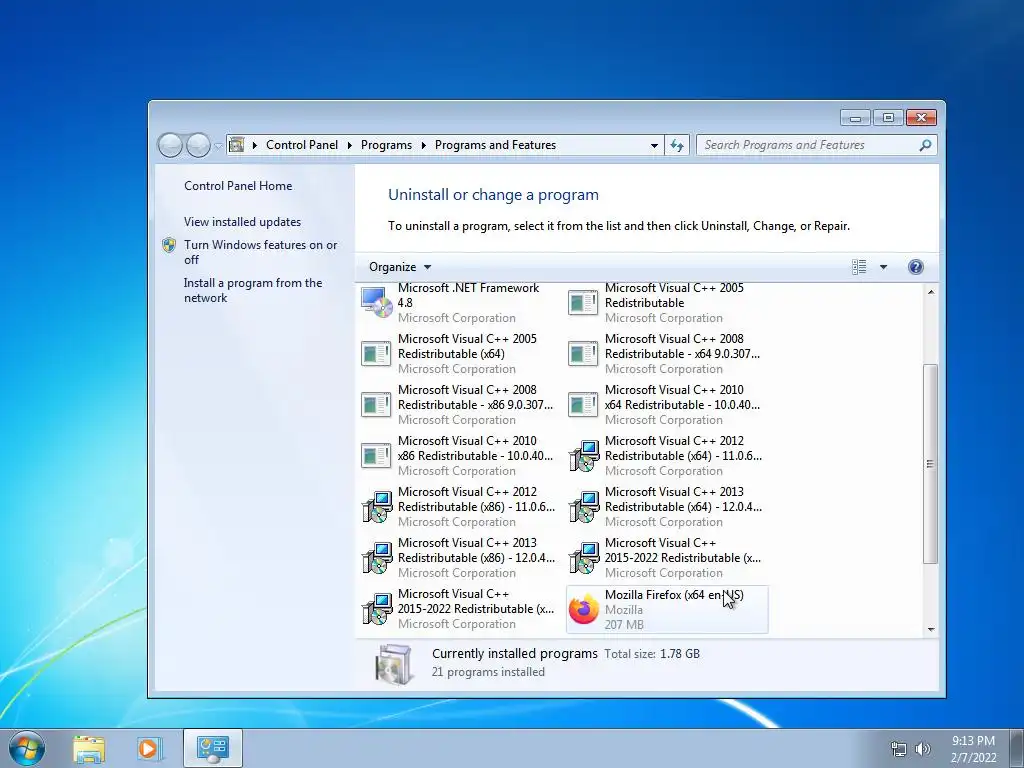Viewport: 1024px width, 768px height.
Task: Open View installed updates link
Action: 242,221
